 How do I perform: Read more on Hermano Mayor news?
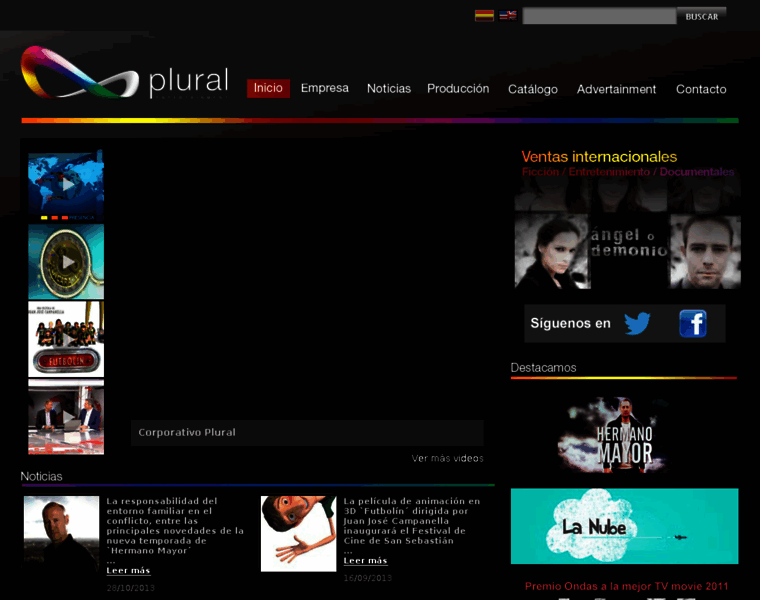pyautogui.click(x=128, y=571)
